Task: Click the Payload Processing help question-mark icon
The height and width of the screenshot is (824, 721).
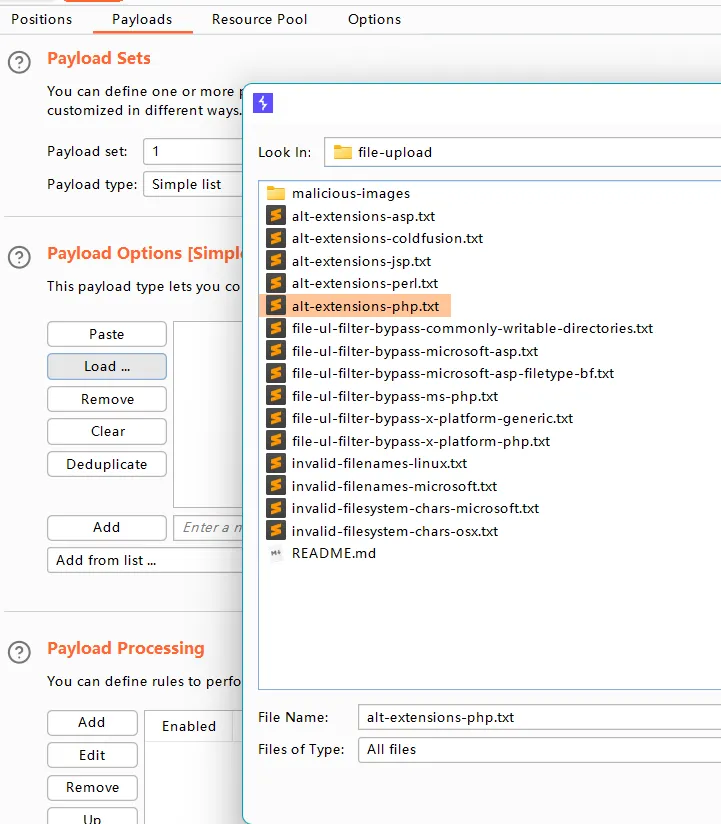Action: coord(19,652)
